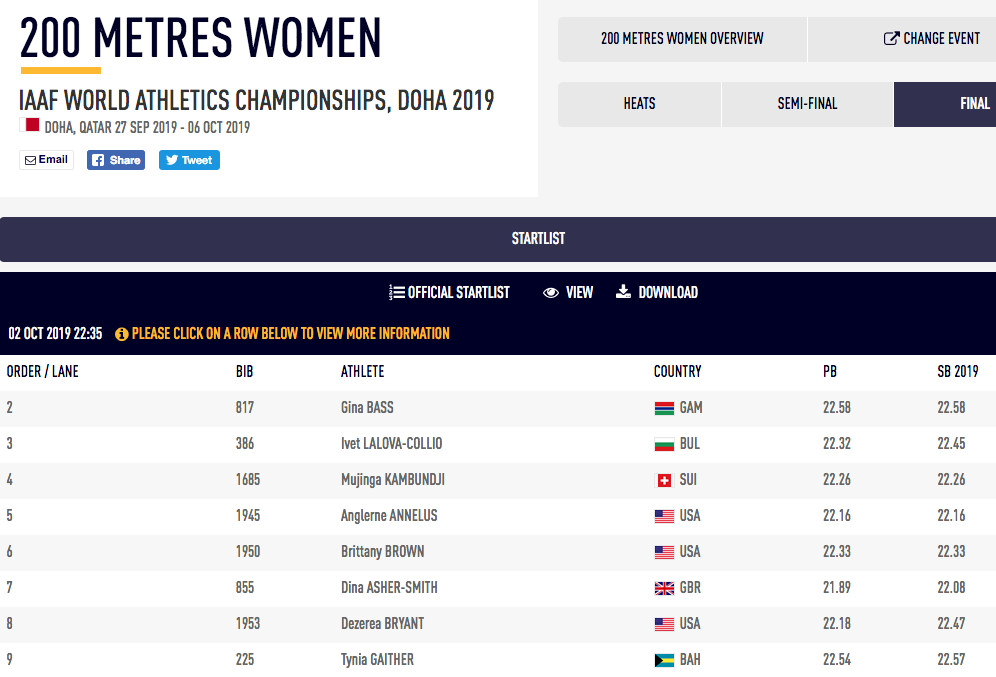Open the 200 Metres Women Overview
This screenshot has height=677, width=996.
click(x=682, y=39)
